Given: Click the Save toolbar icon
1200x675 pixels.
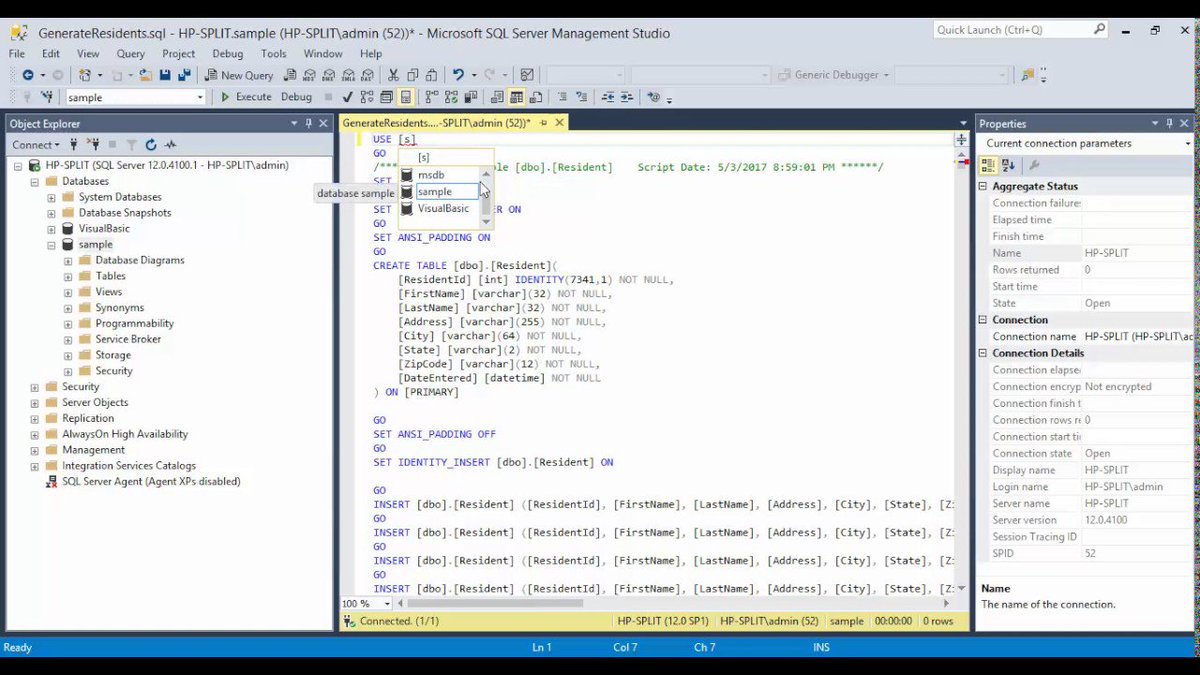Looking at the screenshot, I should point(164,75).
